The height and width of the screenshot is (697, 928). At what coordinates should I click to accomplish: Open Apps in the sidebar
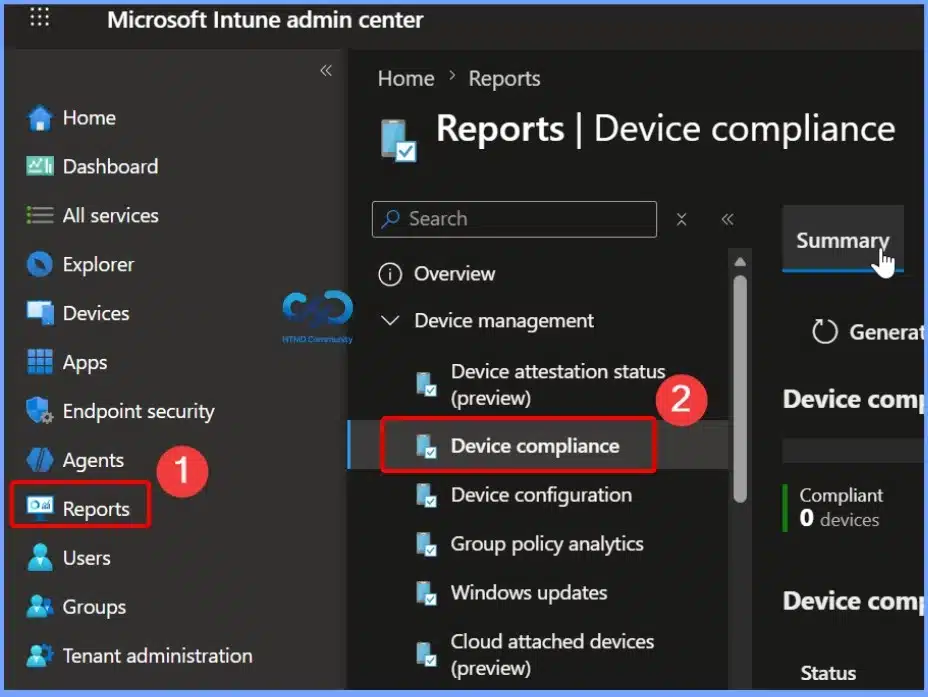point(85,362)
